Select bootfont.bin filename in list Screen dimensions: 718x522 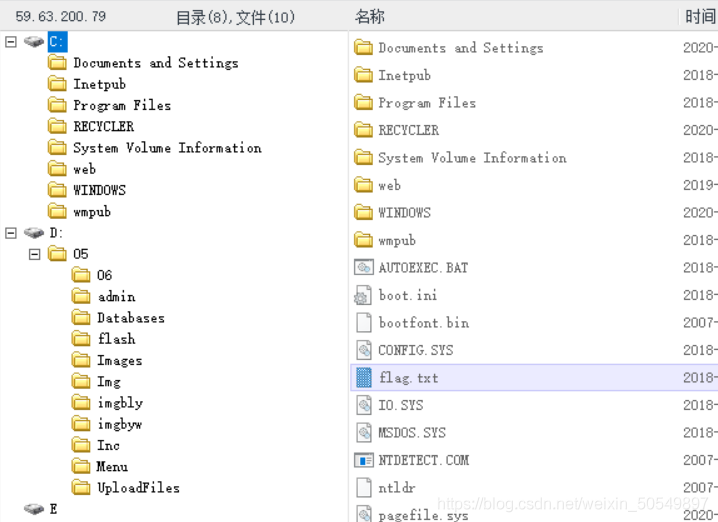(424, 323)
